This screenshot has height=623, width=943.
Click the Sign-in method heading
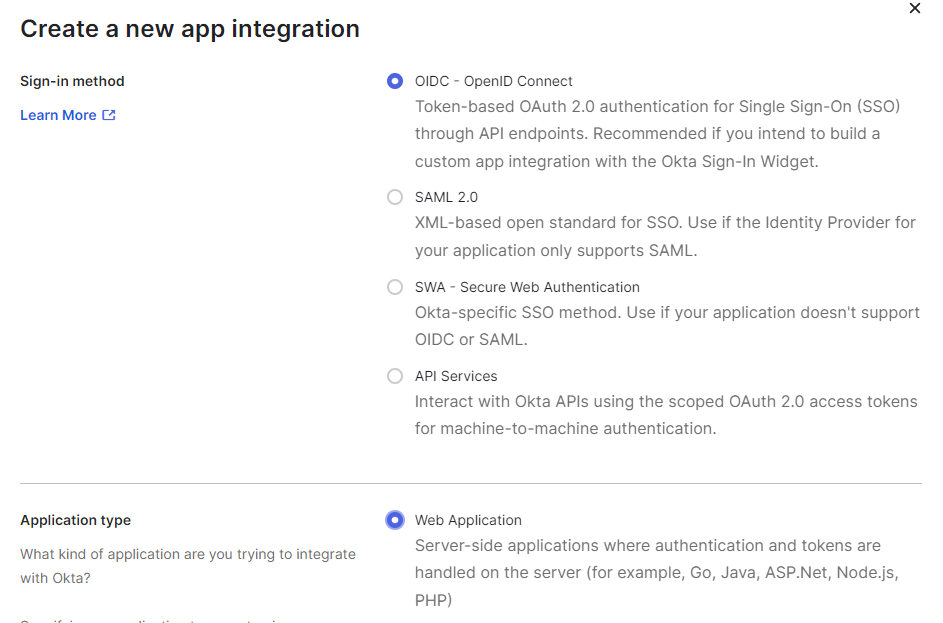point(72,81)
